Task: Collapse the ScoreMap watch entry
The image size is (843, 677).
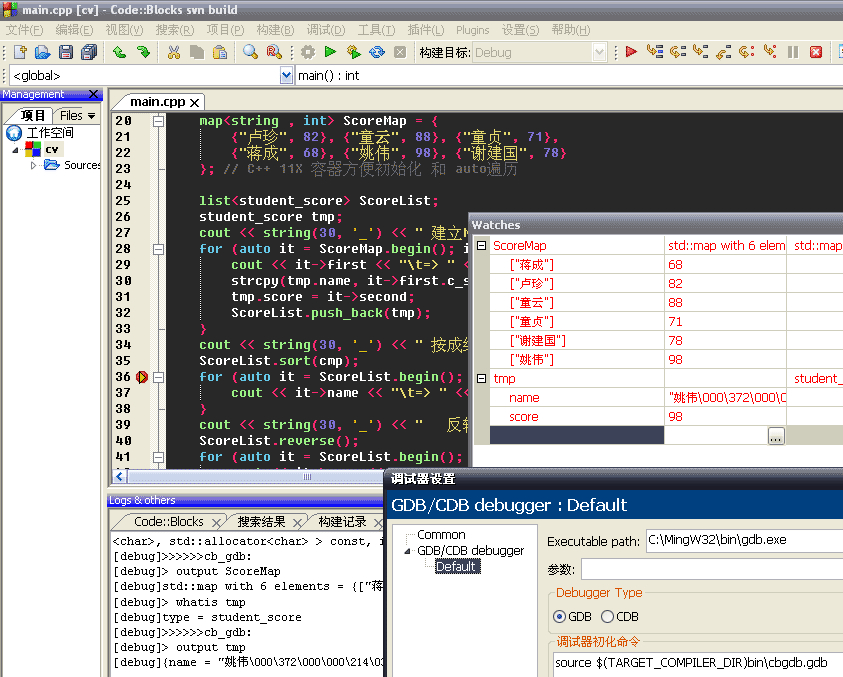Action: pos(481,246)
